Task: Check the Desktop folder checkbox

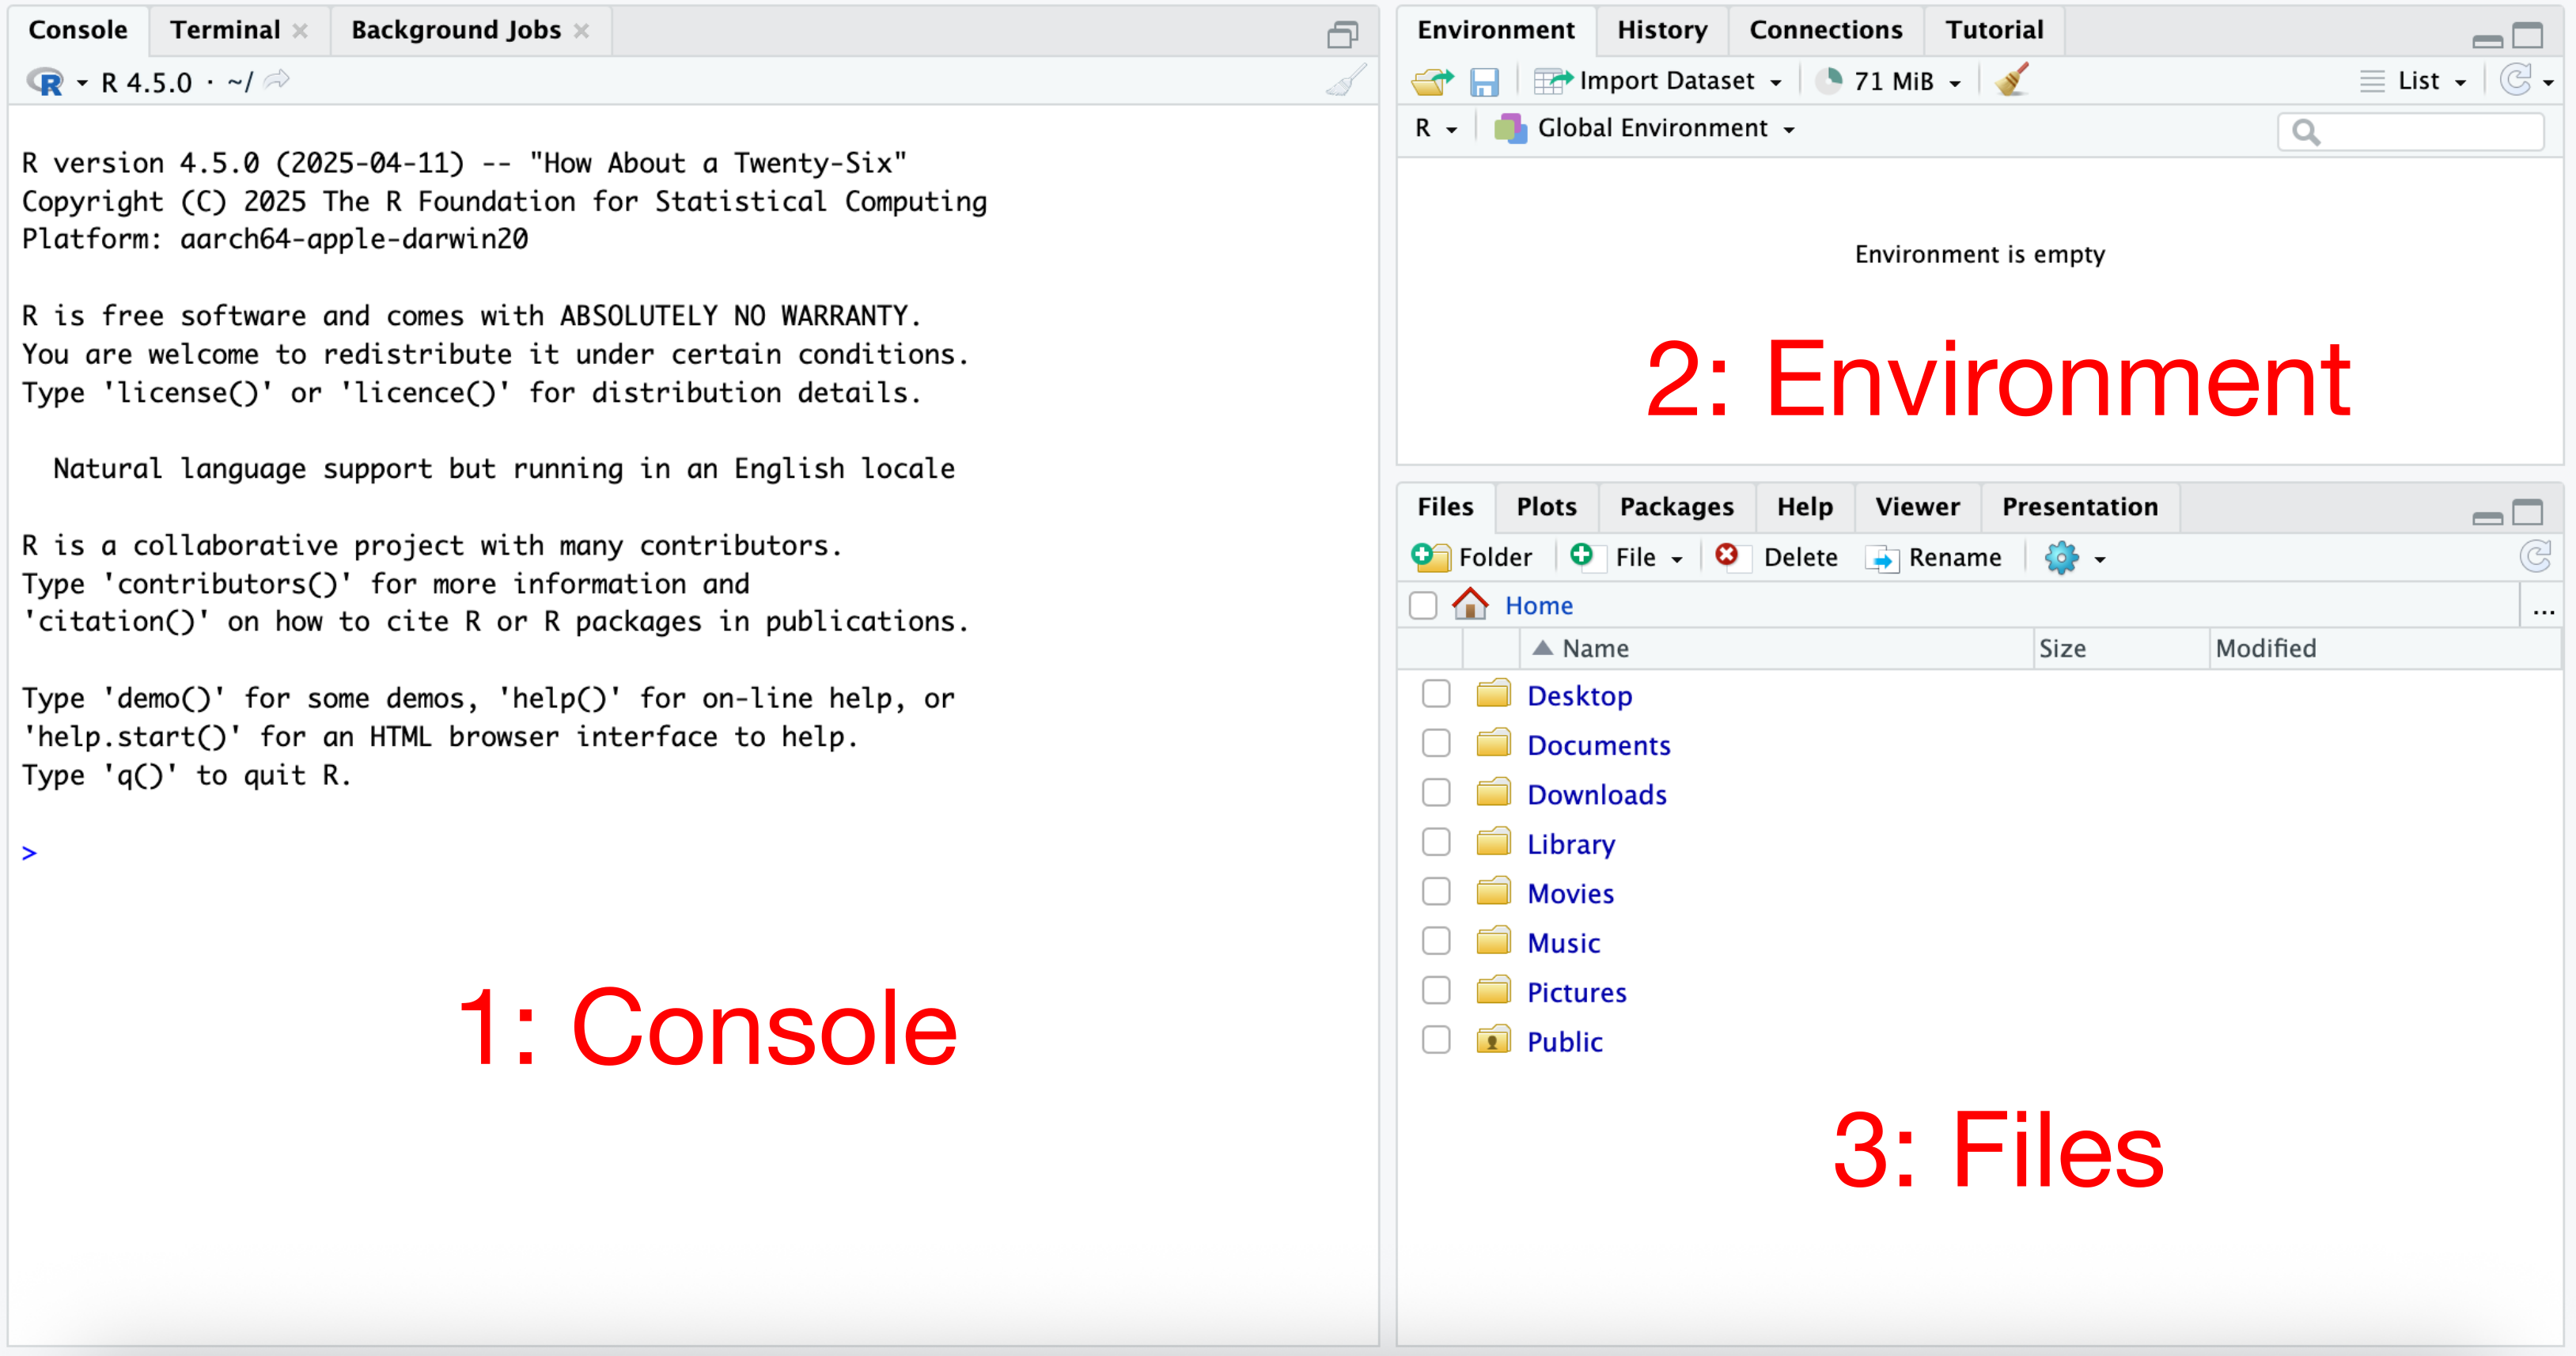Action: pos(1436,693)
